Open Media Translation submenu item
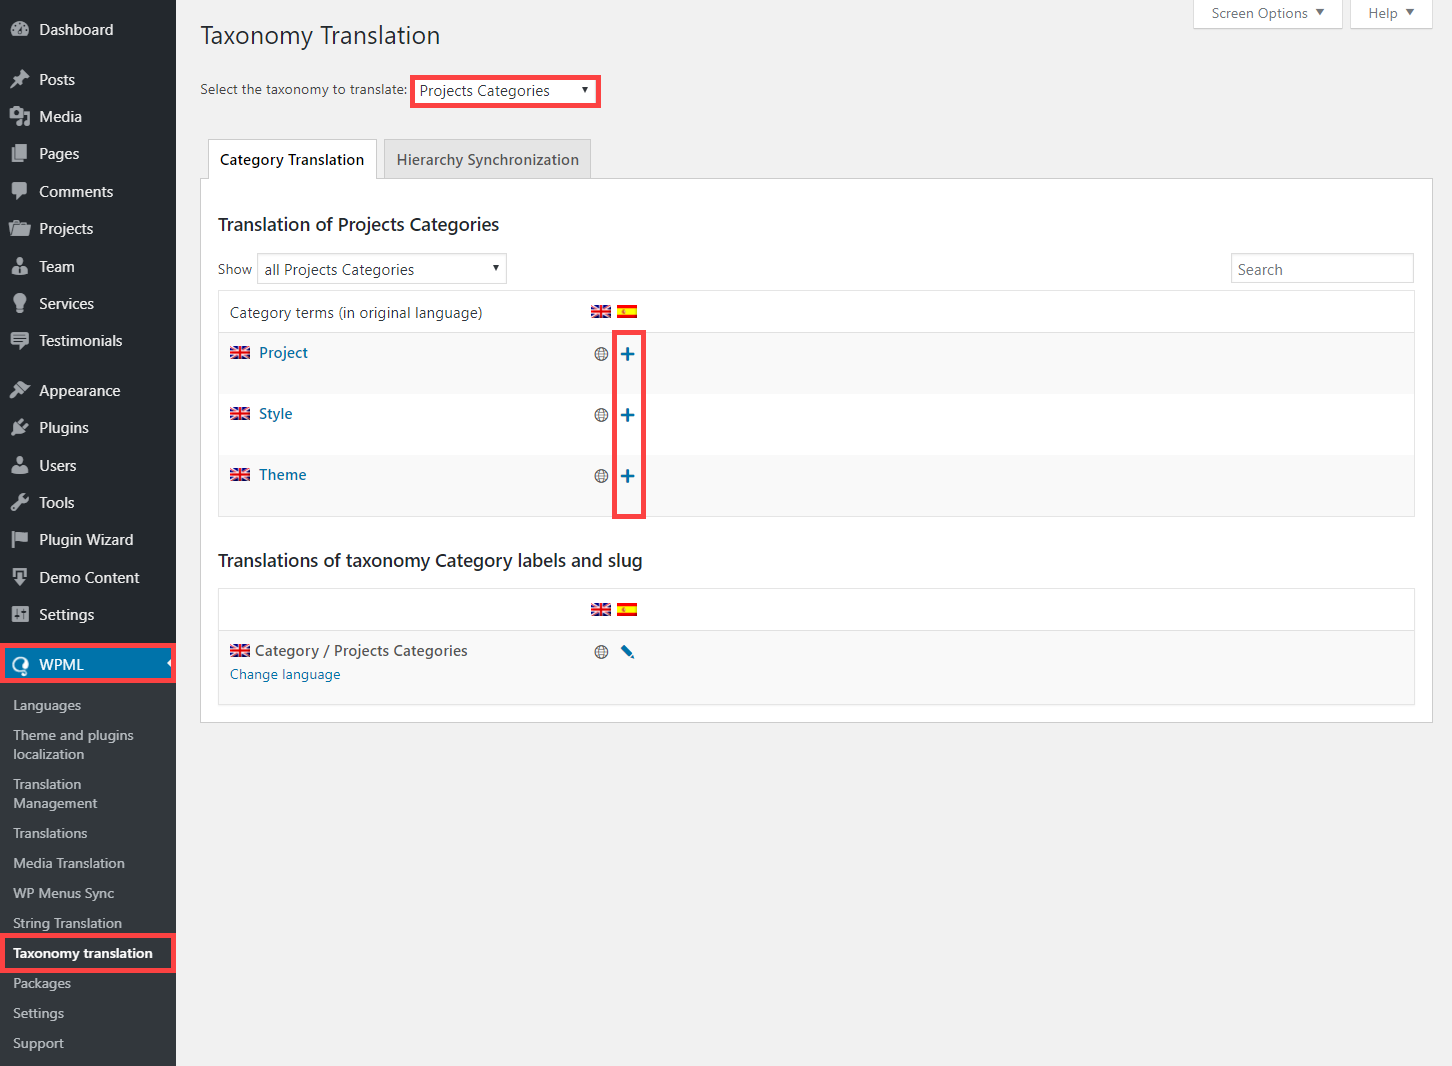 point(69,864)
